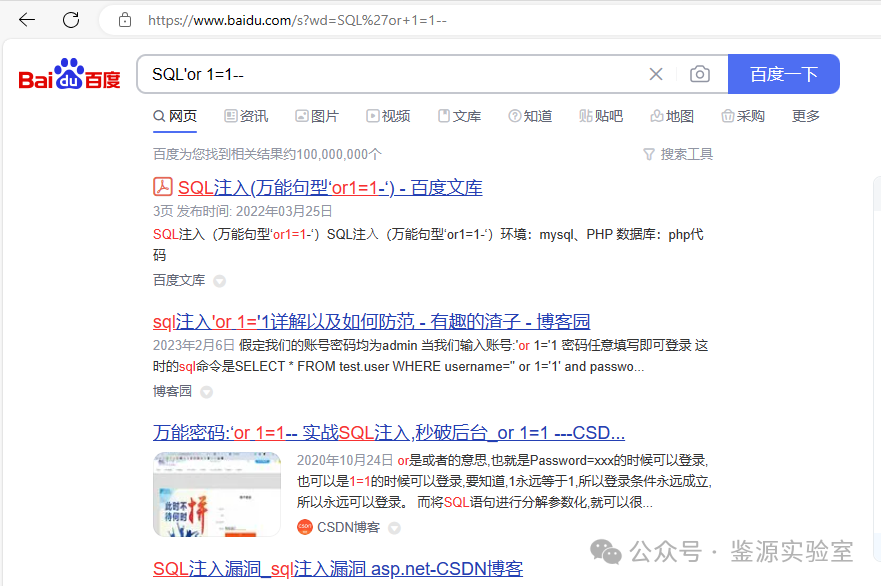Screen dimensions: 881x586
Task: Open 搜索工具 filter options
Action: [677, 154]
